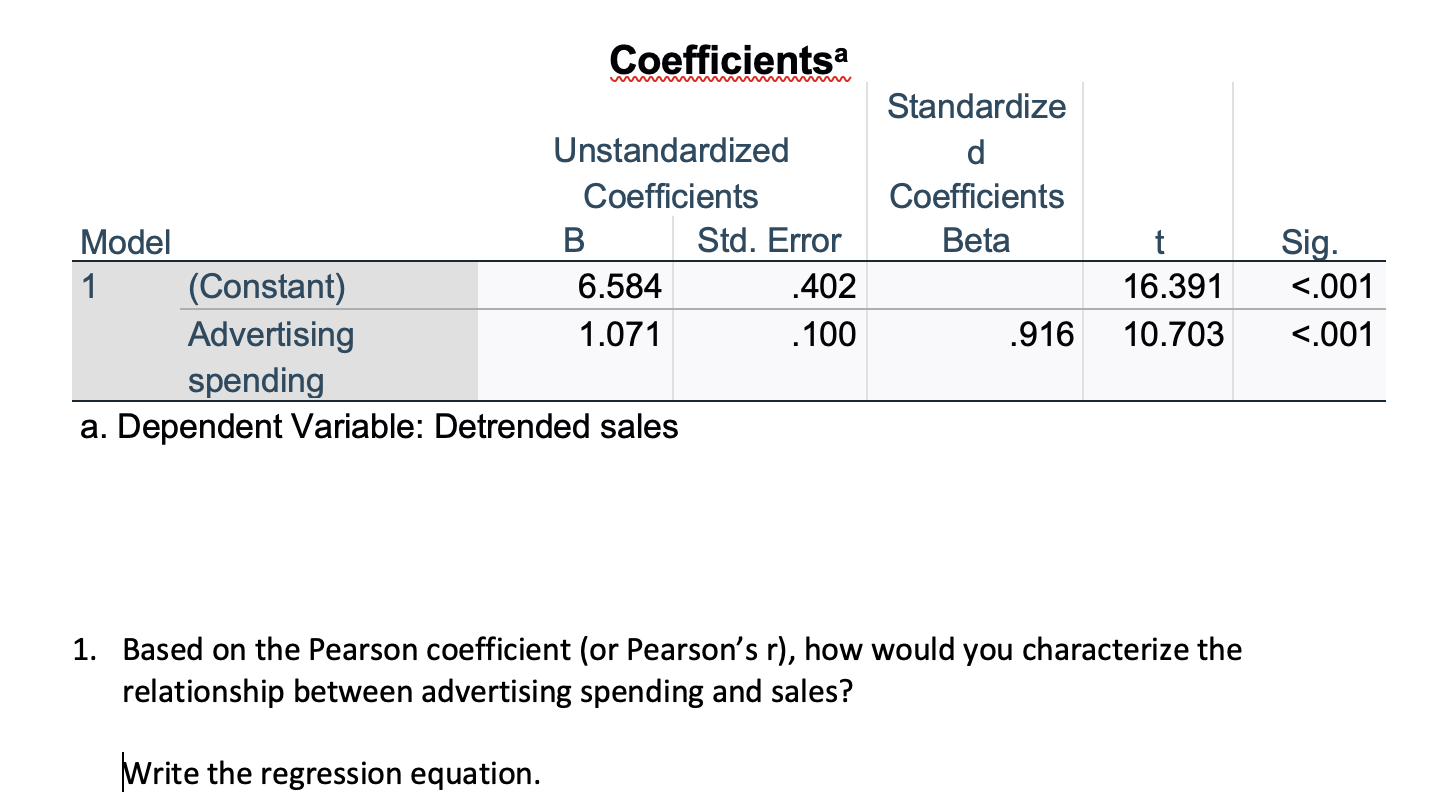Click the Beta column header

click(976, 241)
